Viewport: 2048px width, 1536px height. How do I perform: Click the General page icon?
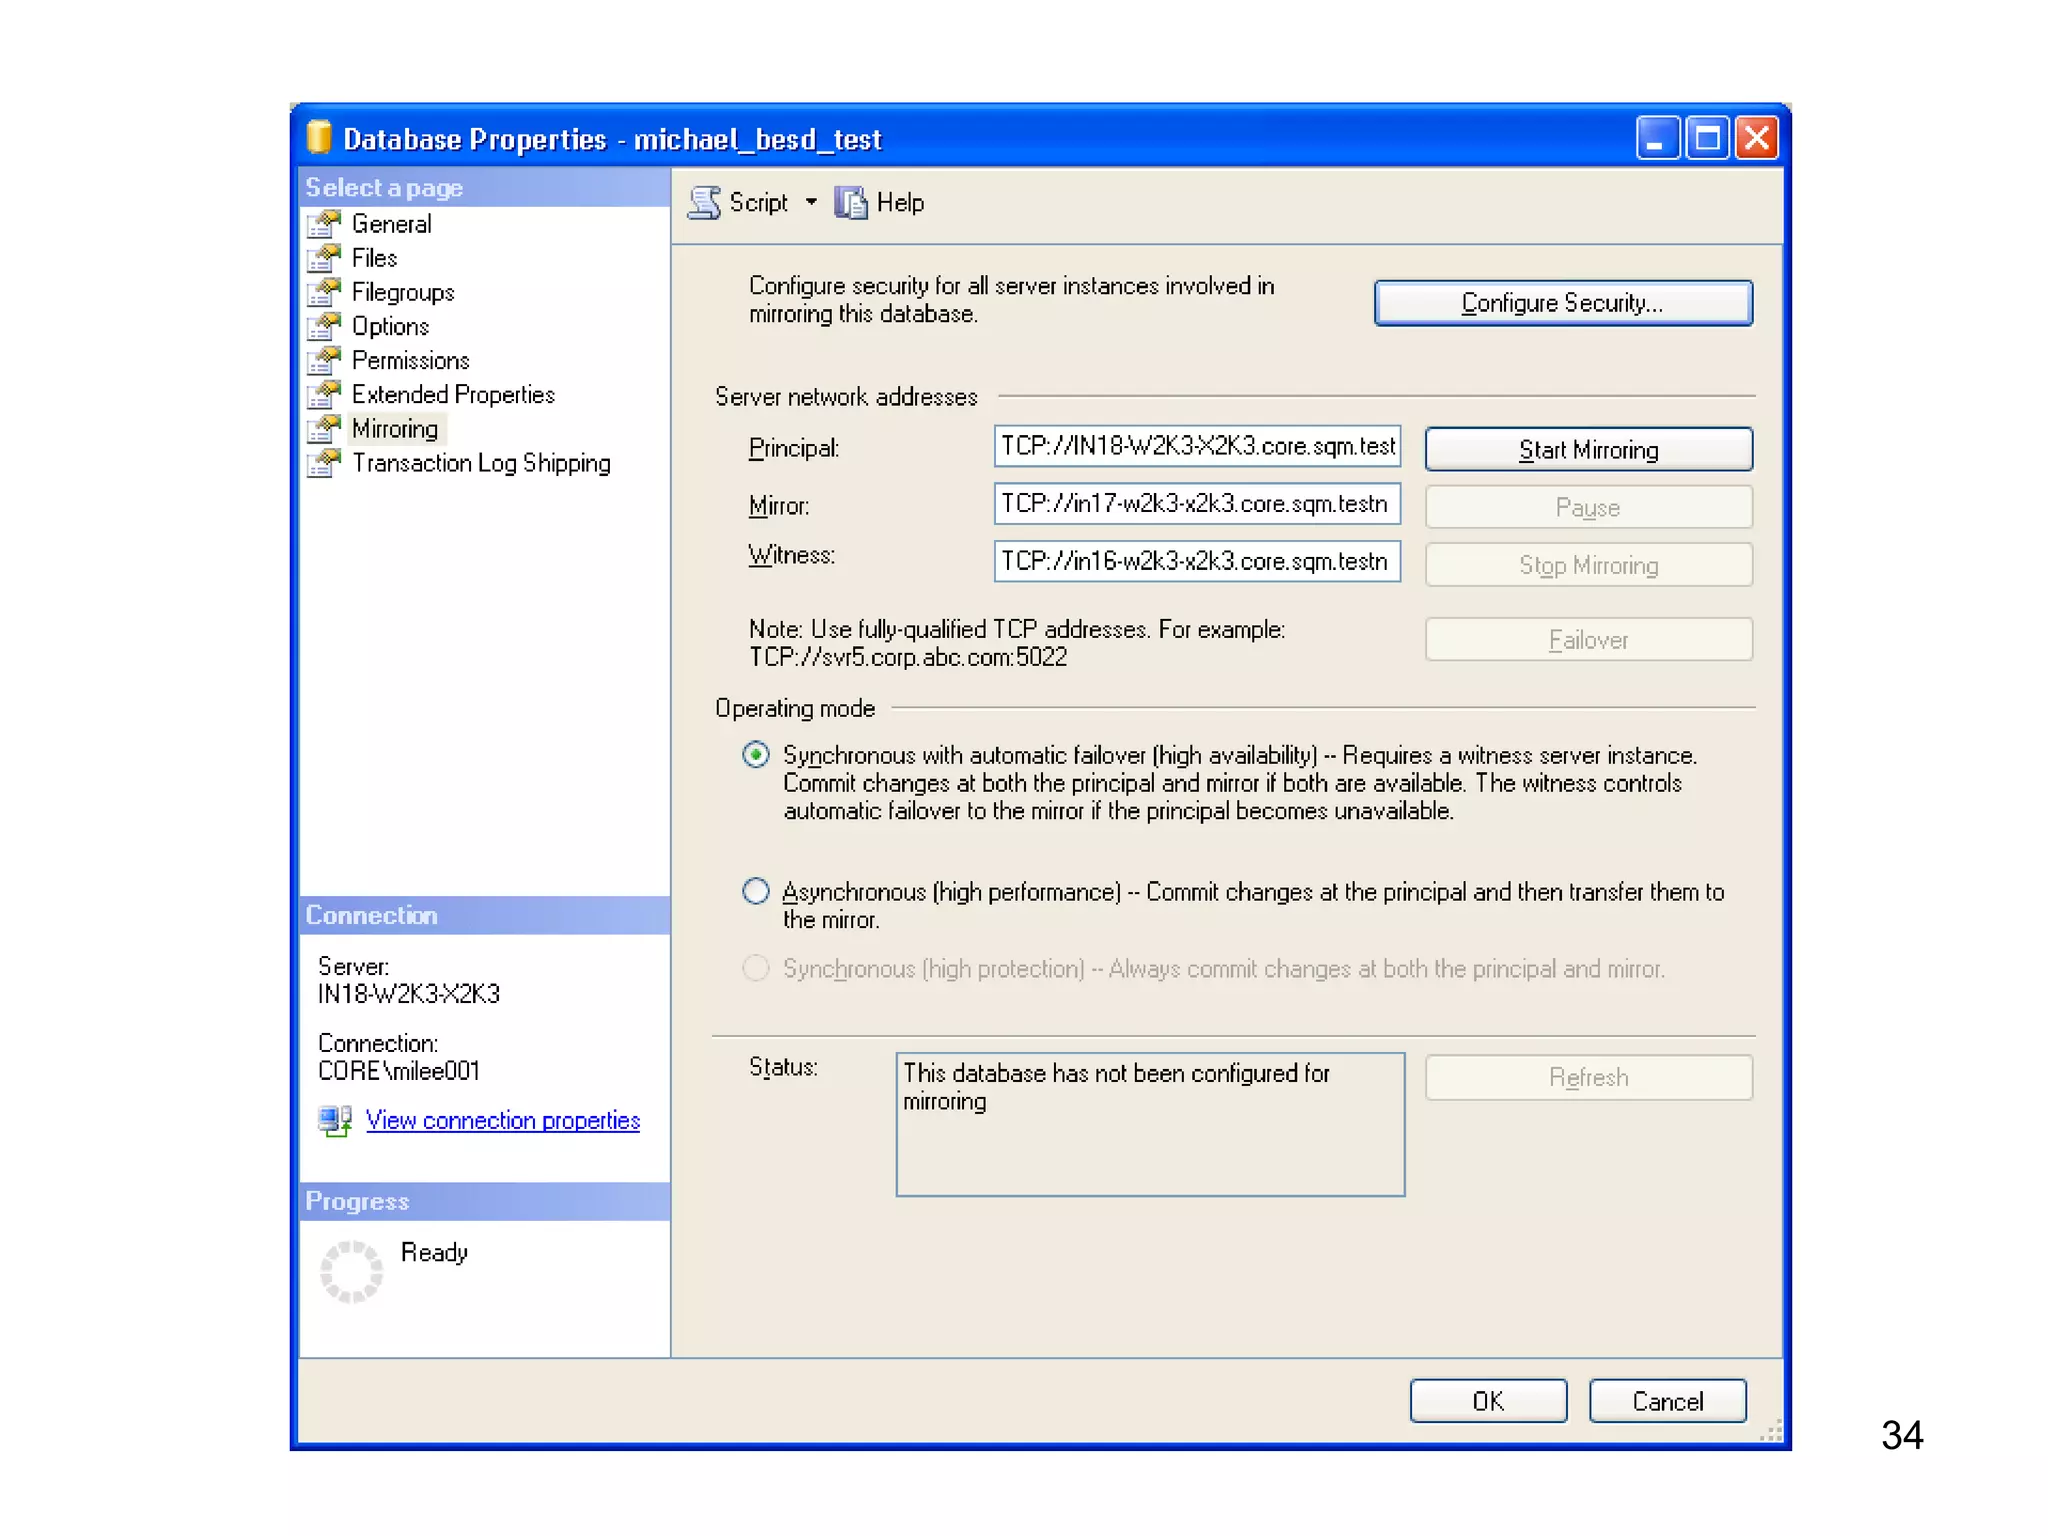[x=323, y=224]
